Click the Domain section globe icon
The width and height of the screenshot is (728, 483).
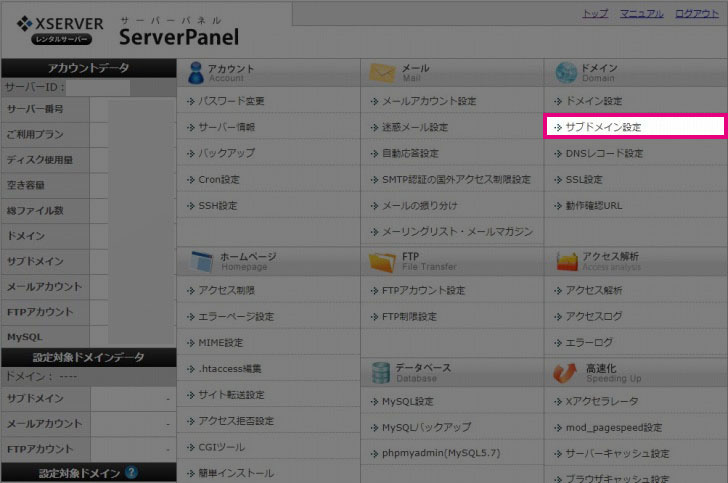point(566,73)
